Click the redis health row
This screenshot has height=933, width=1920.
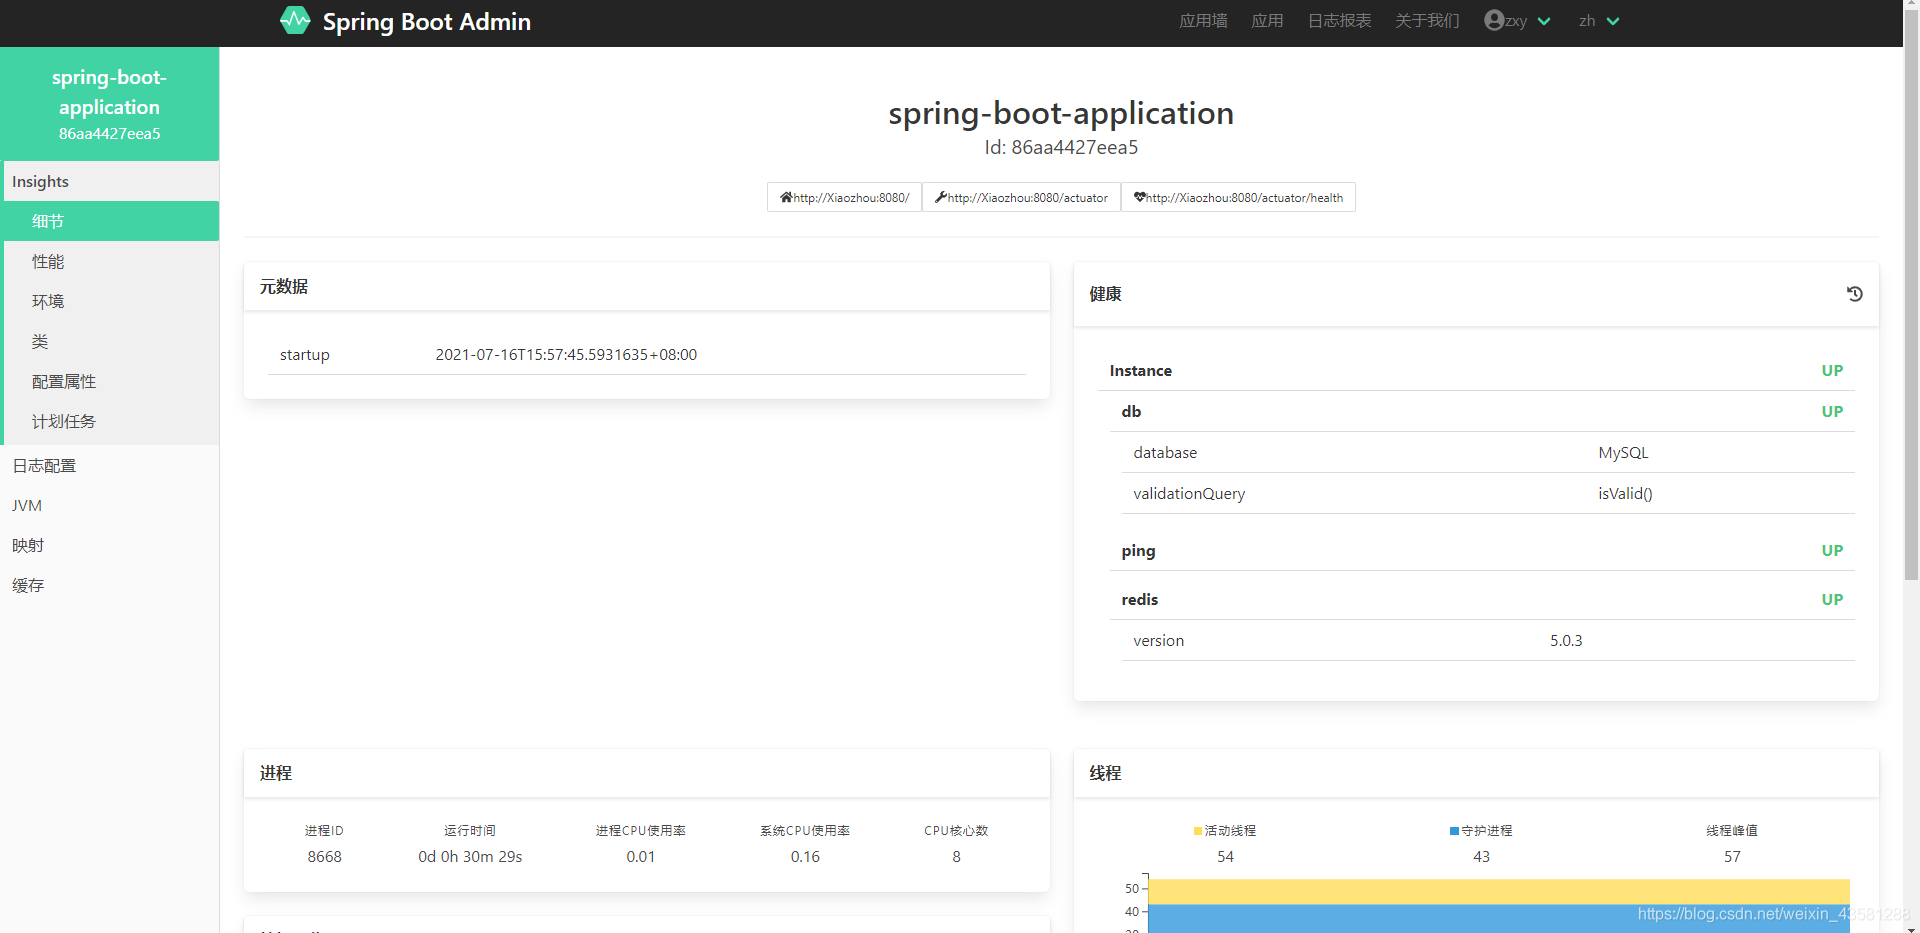click(1482, 599)
